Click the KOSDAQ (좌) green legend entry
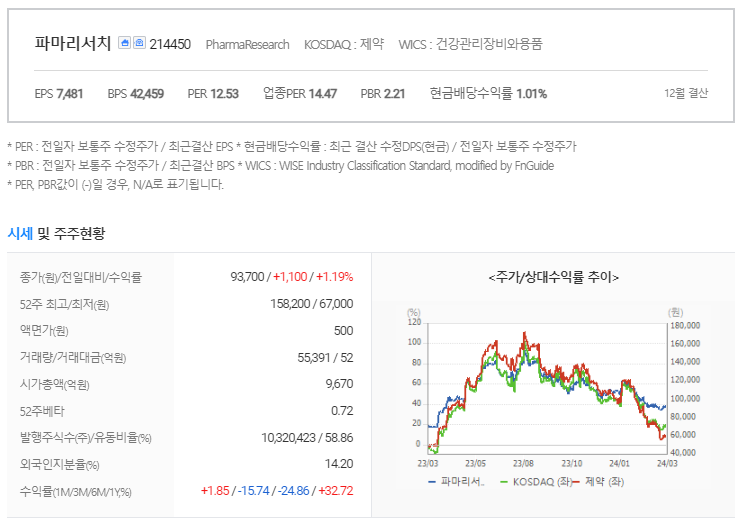743x520 pixels. tap(536, 482)
